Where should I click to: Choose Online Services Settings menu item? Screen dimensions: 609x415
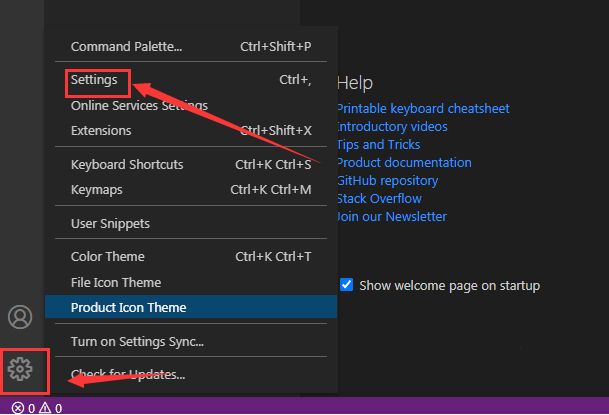point(139,105)
